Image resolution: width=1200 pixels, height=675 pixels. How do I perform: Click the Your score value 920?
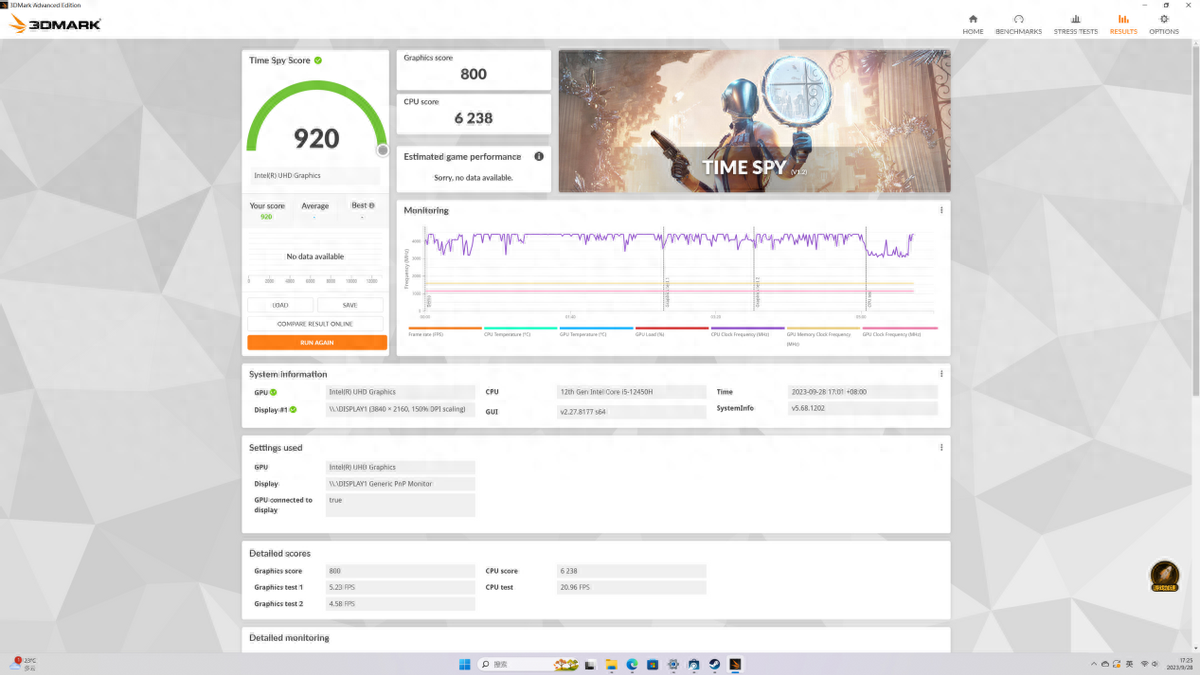(266, 216)
